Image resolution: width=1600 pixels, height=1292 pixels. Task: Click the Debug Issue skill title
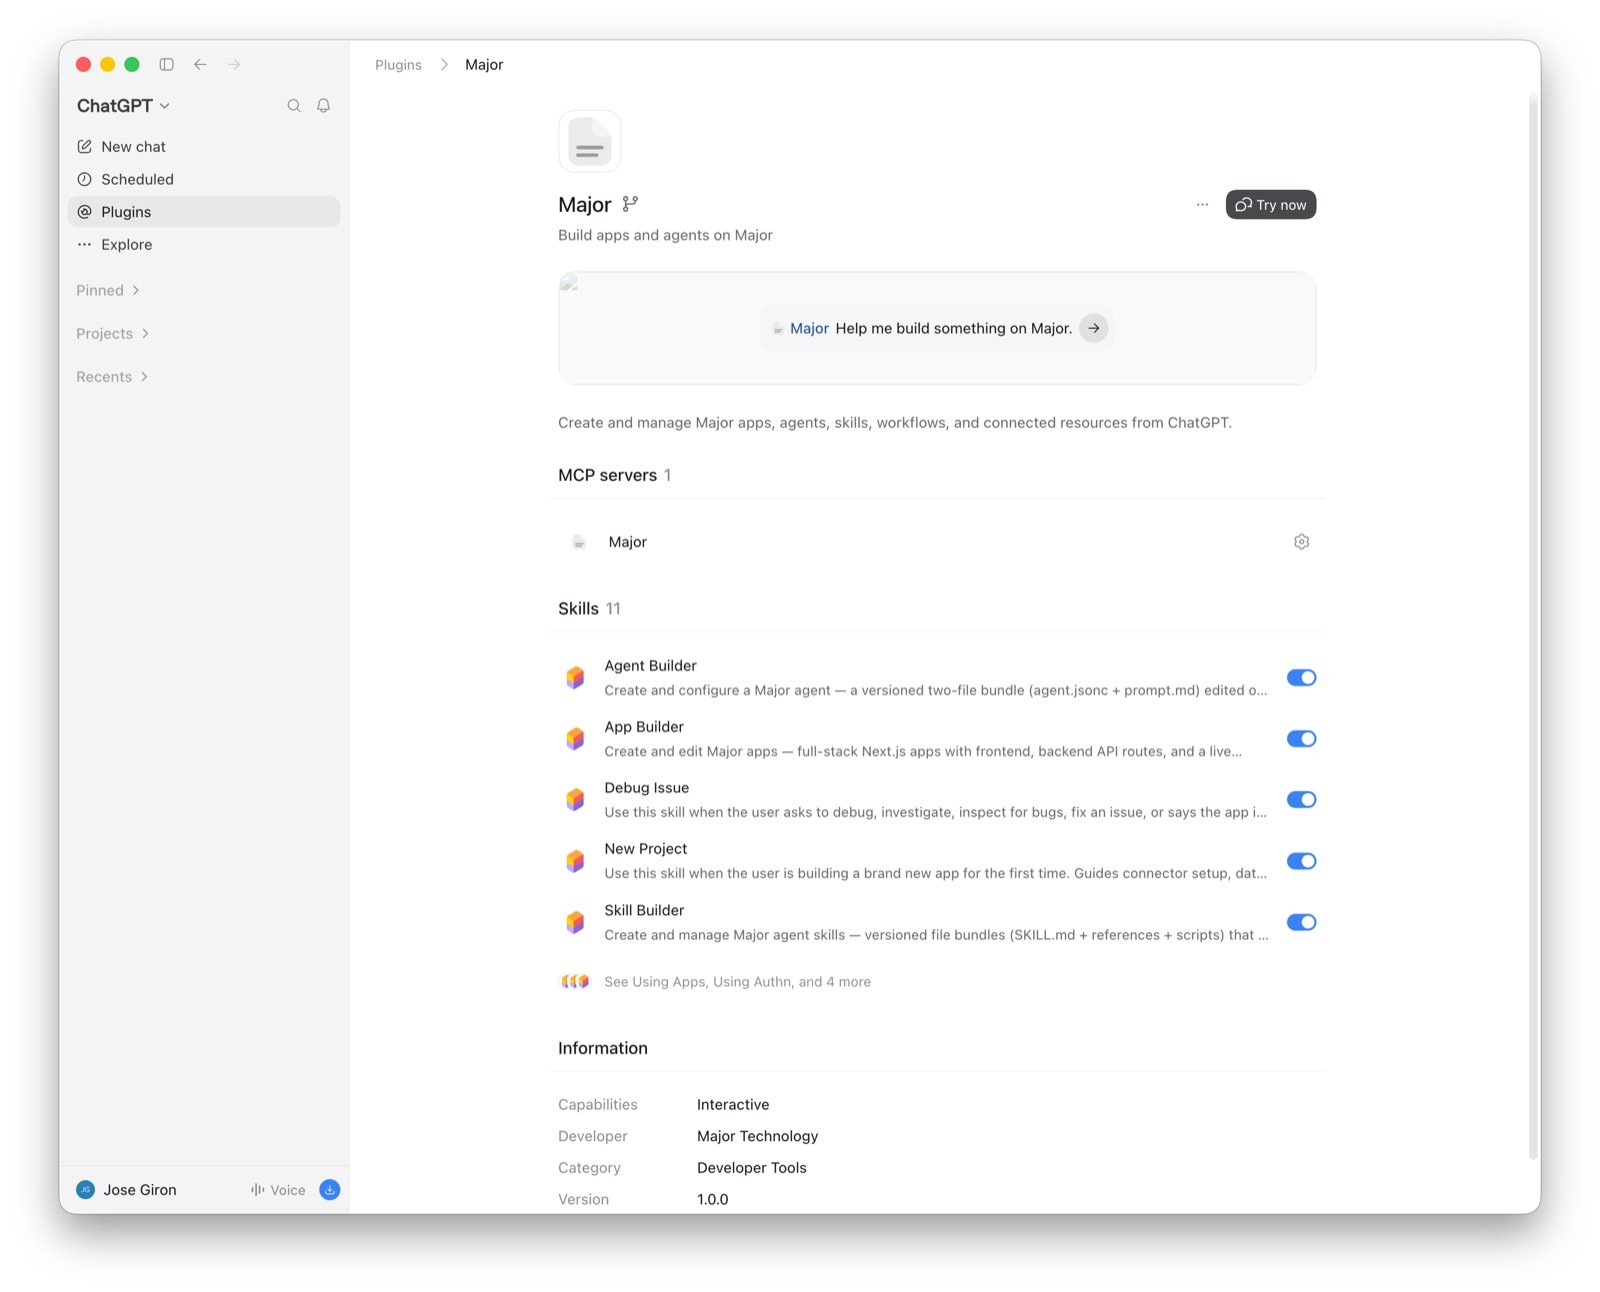(647, 787)
